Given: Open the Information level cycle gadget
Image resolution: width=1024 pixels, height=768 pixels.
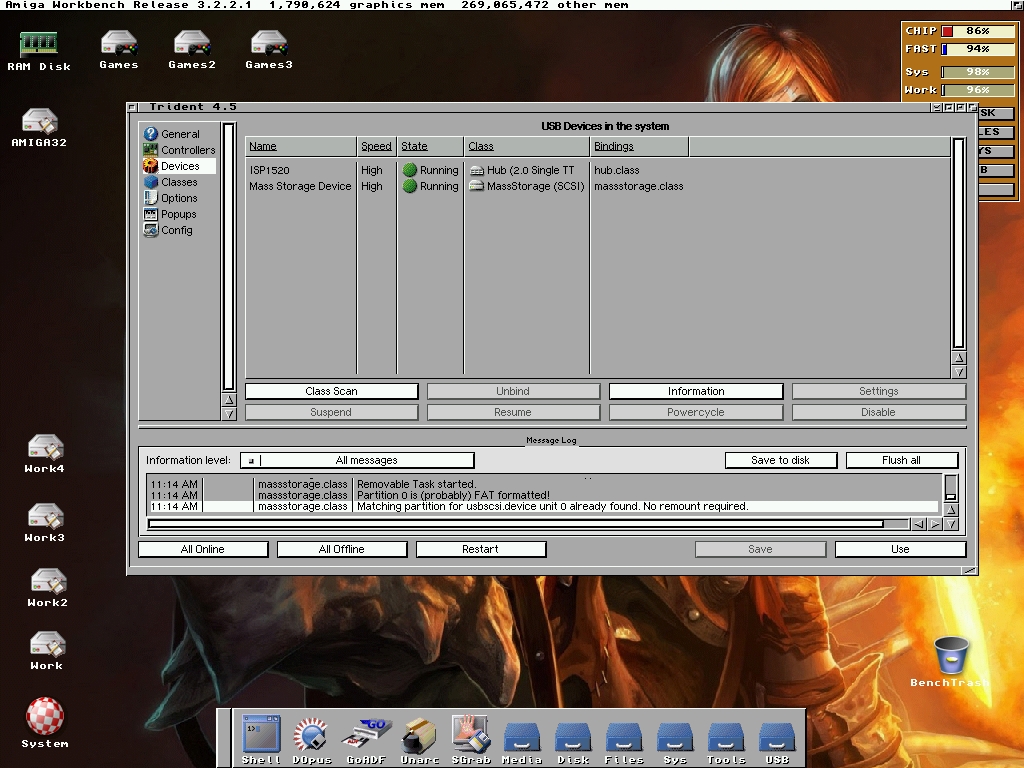Looking at the screenshot, I should [357, 460].
